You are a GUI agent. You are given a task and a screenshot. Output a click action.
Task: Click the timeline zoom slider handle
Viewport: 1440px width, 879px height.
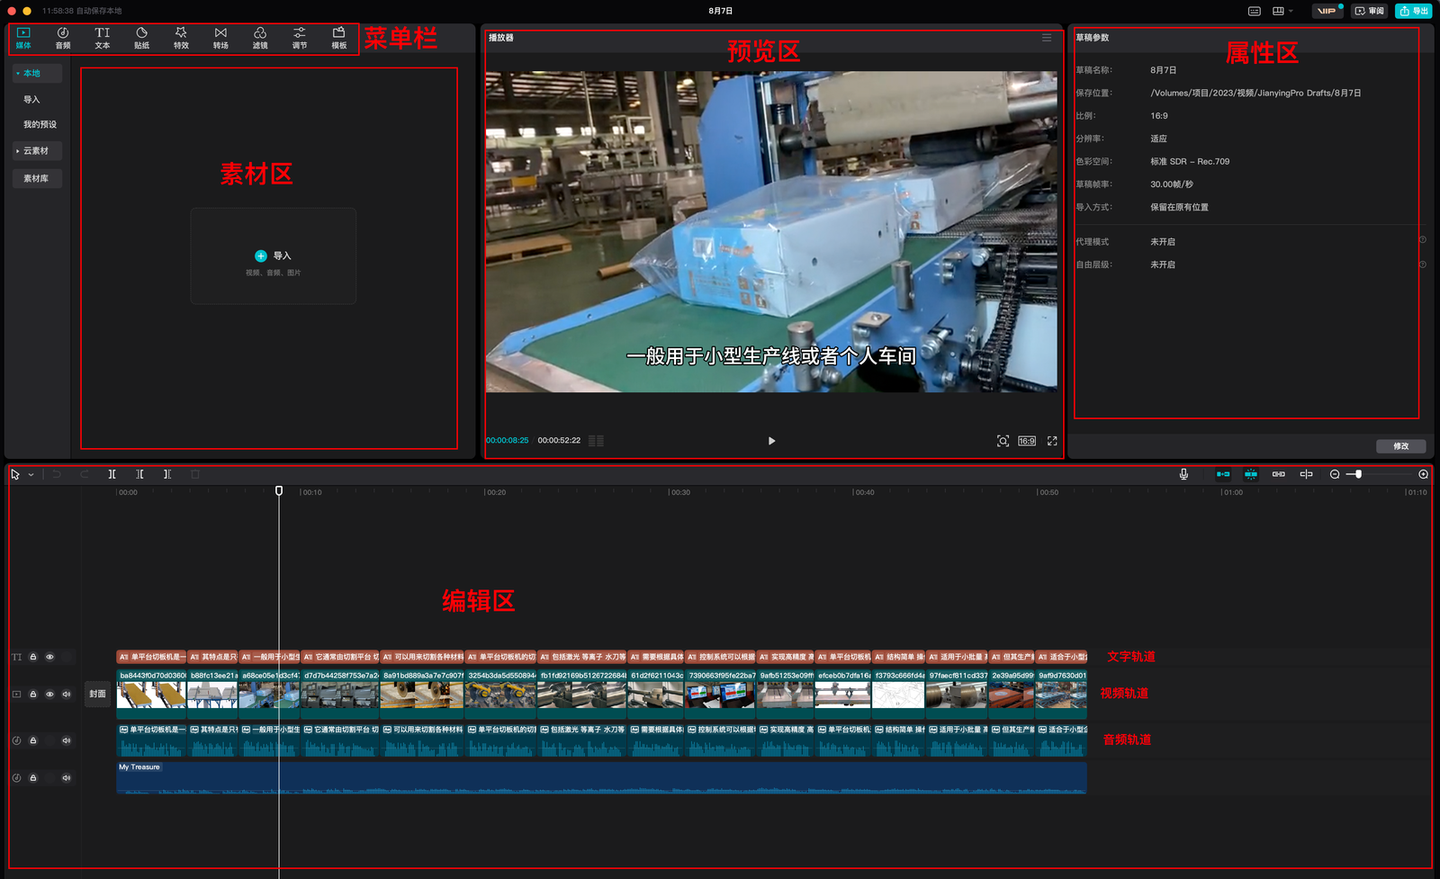click(x=1358, y=474)
